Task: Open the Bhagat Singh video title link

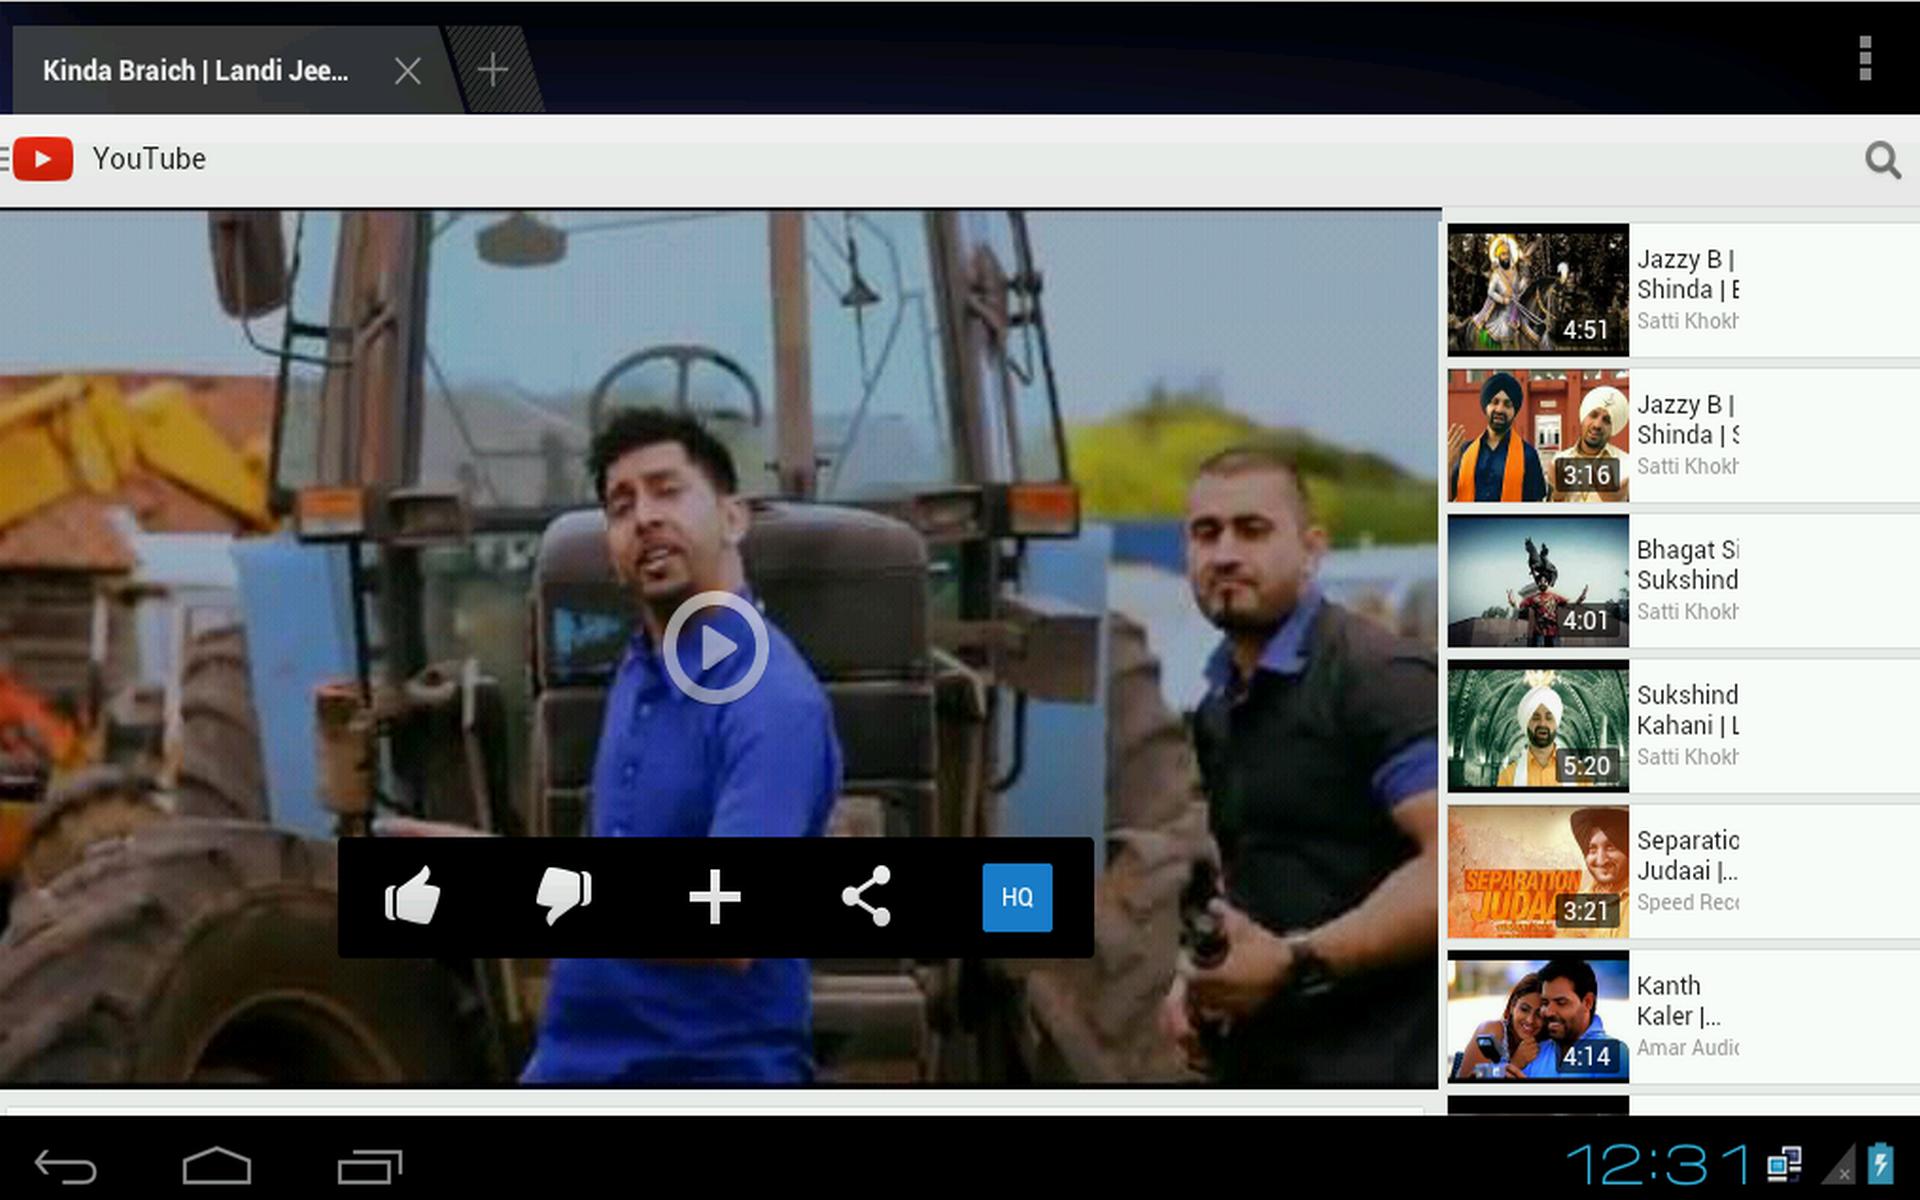Action: (x=1687, y=565)
